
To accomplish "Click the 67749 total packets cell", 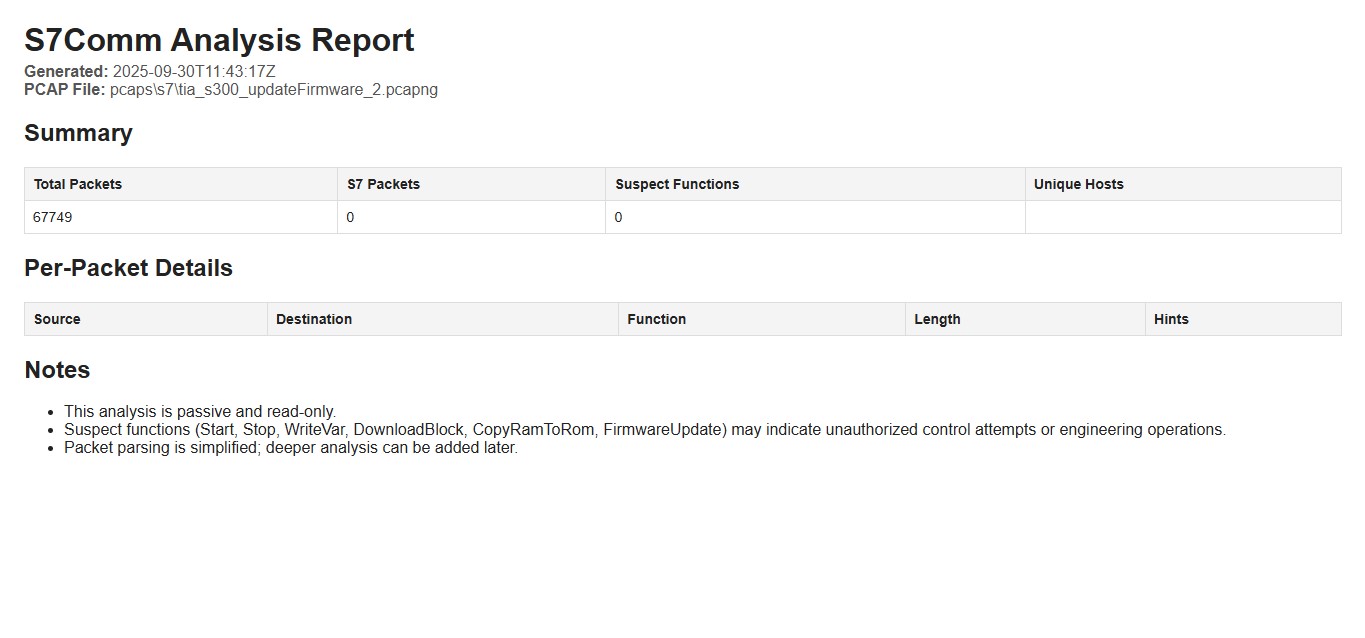I will (x=181, y=217).
